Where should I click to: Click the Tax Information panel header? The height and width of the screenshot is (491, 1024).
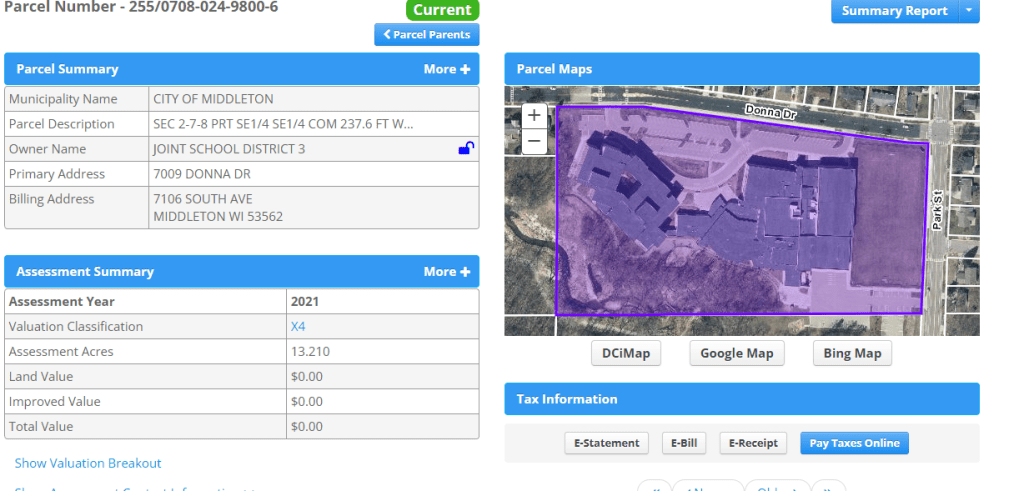click(741, 399)
